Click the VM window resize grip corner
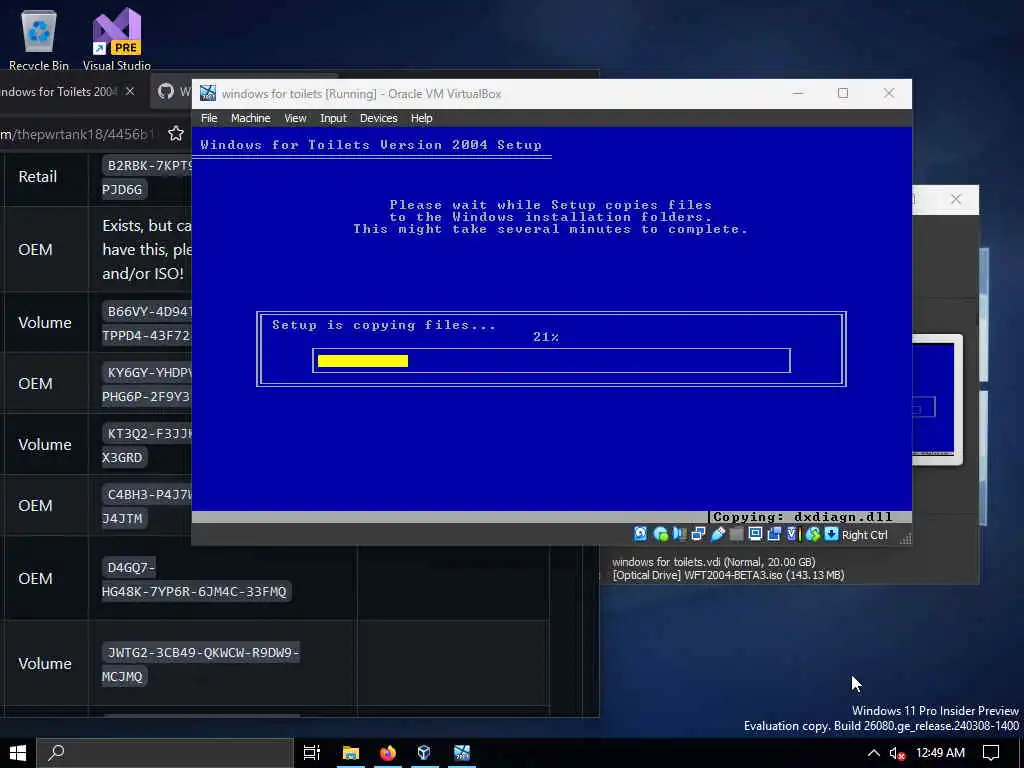1024x768 pixels. [905, 539]
